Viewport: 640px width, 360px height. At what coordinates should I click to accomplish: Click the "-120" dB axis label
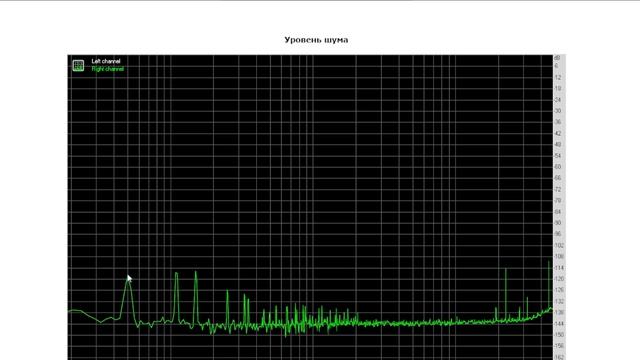click(559, 279)
